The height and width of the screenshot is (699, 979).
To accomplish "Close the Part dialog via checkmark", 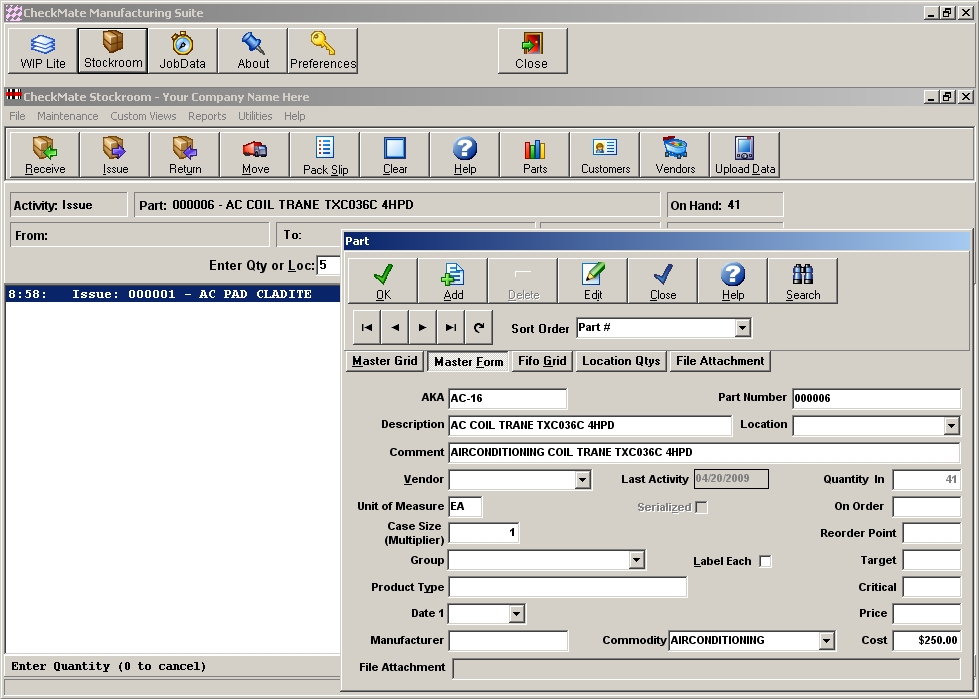I will click(662, 281).
